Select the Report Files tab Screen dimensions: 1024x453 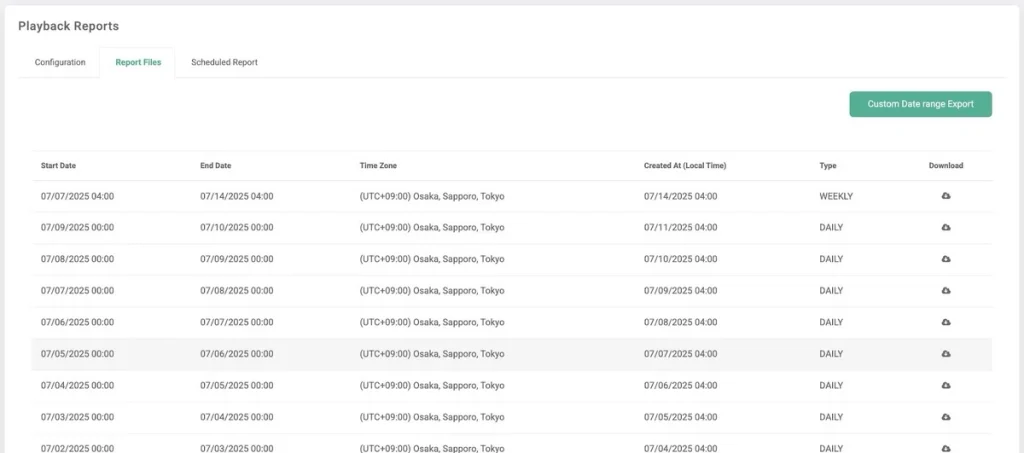pos(138,62)
